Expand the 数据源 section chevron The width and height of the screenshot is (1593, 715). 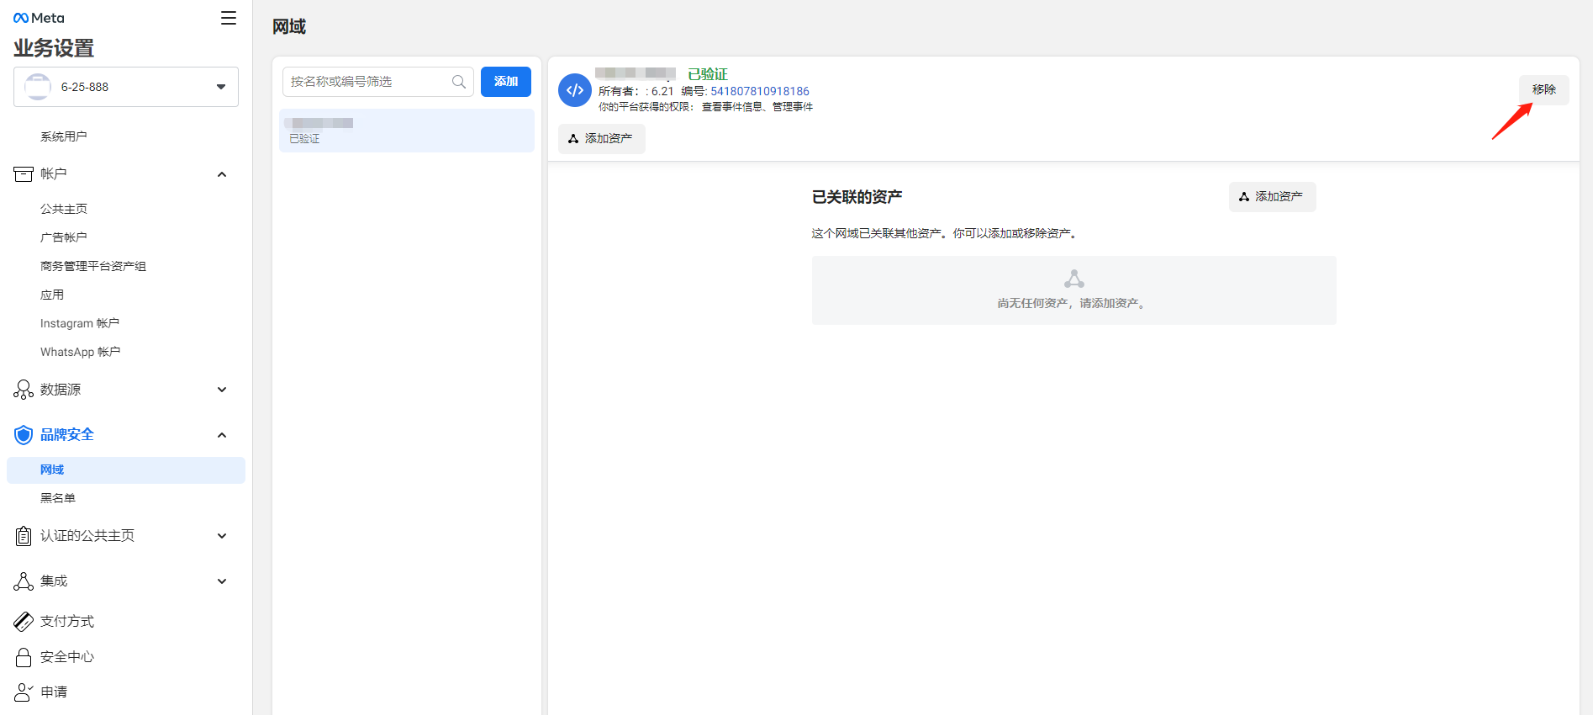(x=222, y=390)
